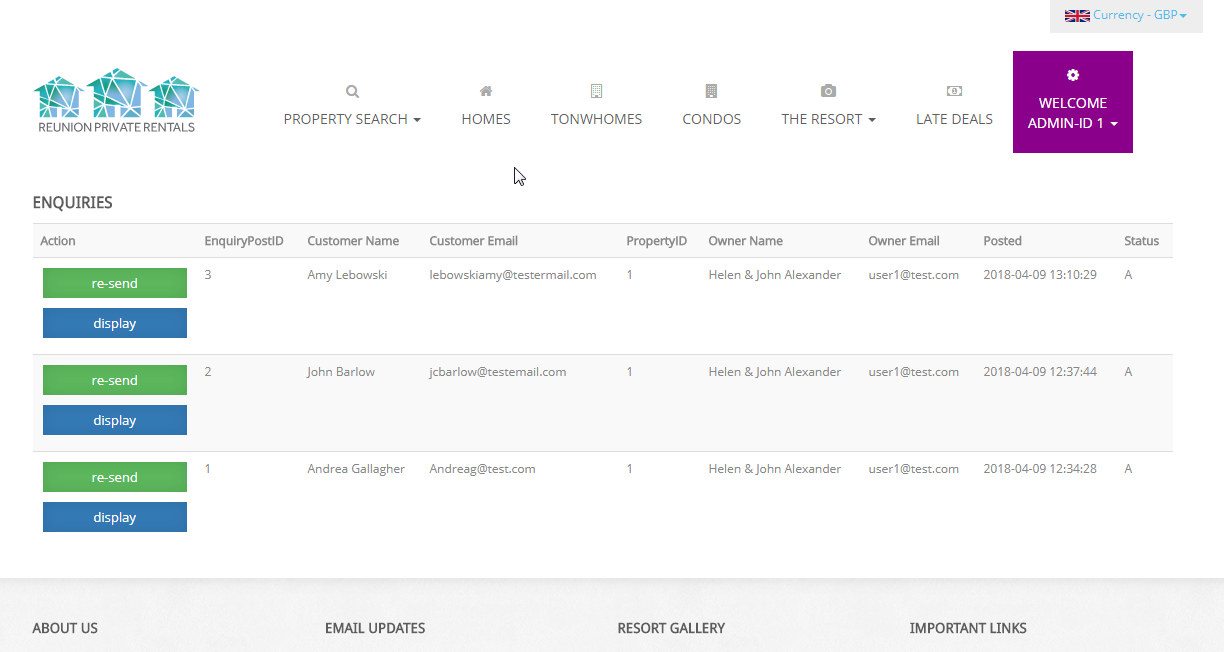Re-send enquiry from John Barlow
The width and height of the screenshot is (1224, 652).
point(115,380)
